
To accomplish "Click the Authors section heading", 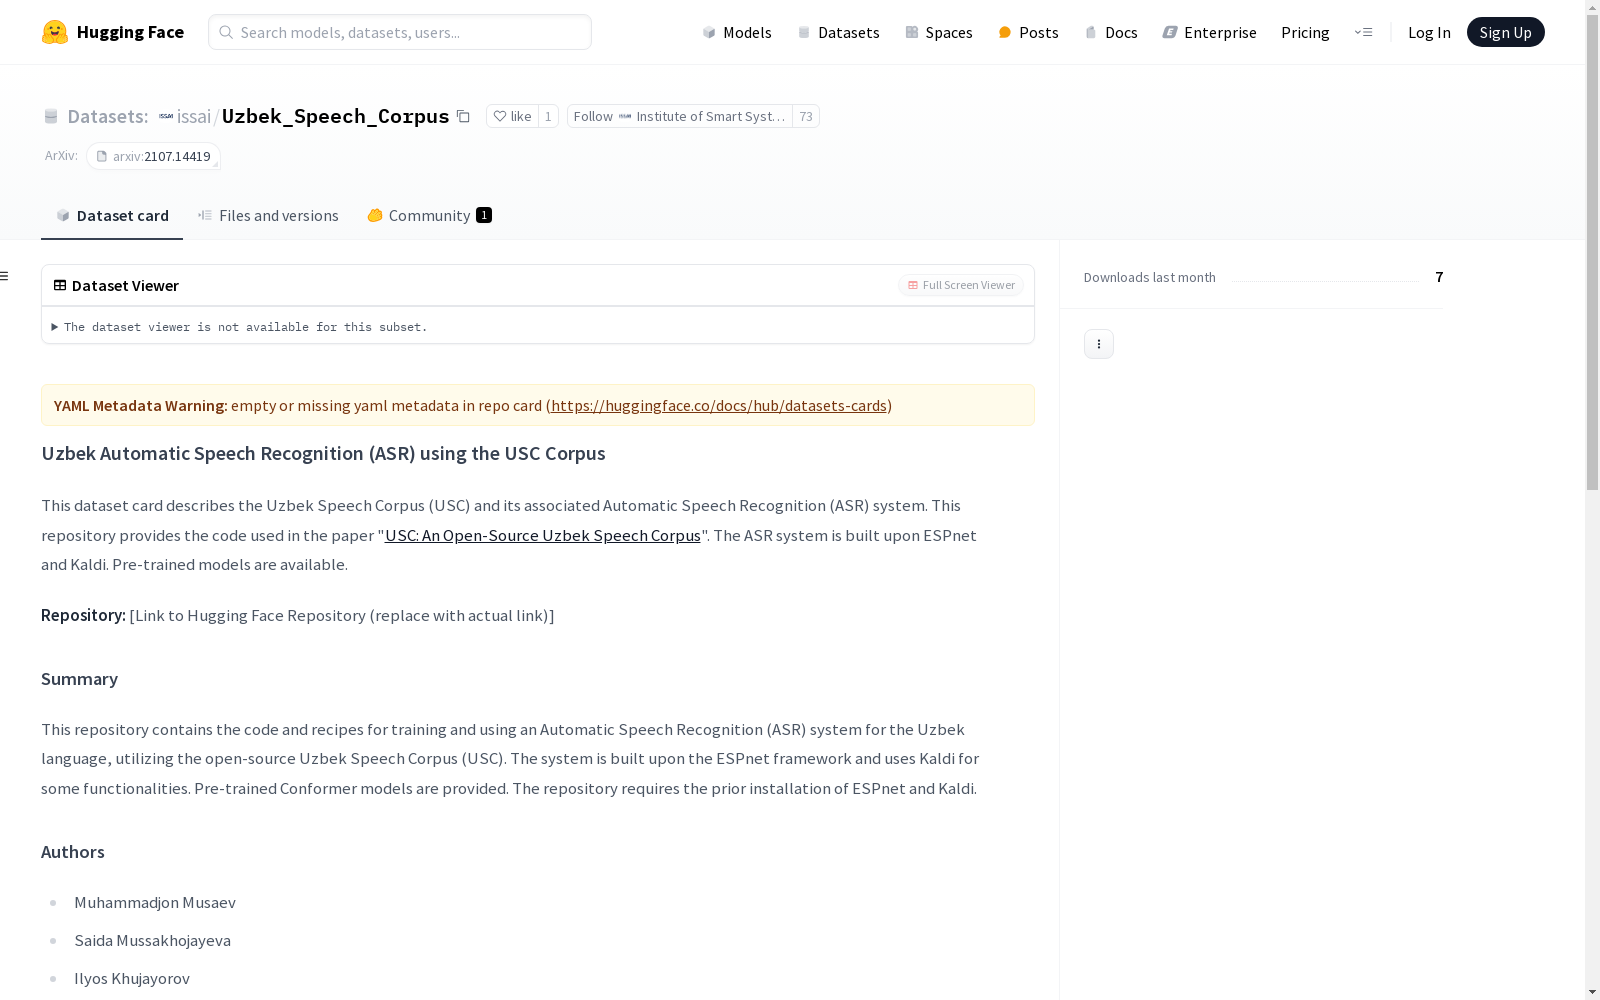I will (73, 852).
